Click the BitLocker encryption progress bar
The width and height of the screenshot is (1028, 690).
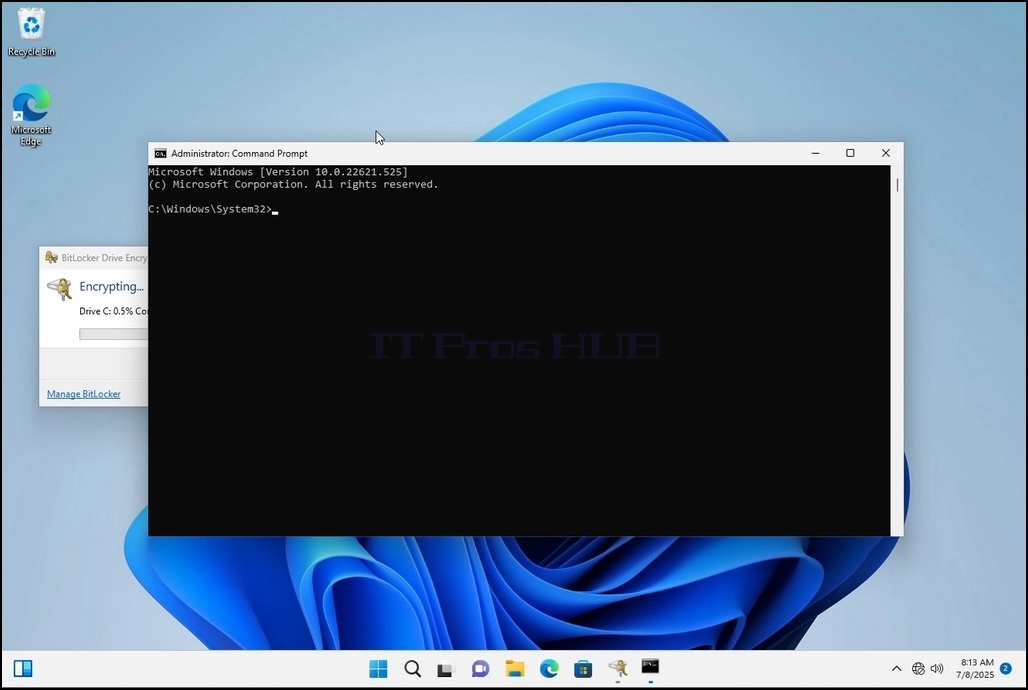113,335
